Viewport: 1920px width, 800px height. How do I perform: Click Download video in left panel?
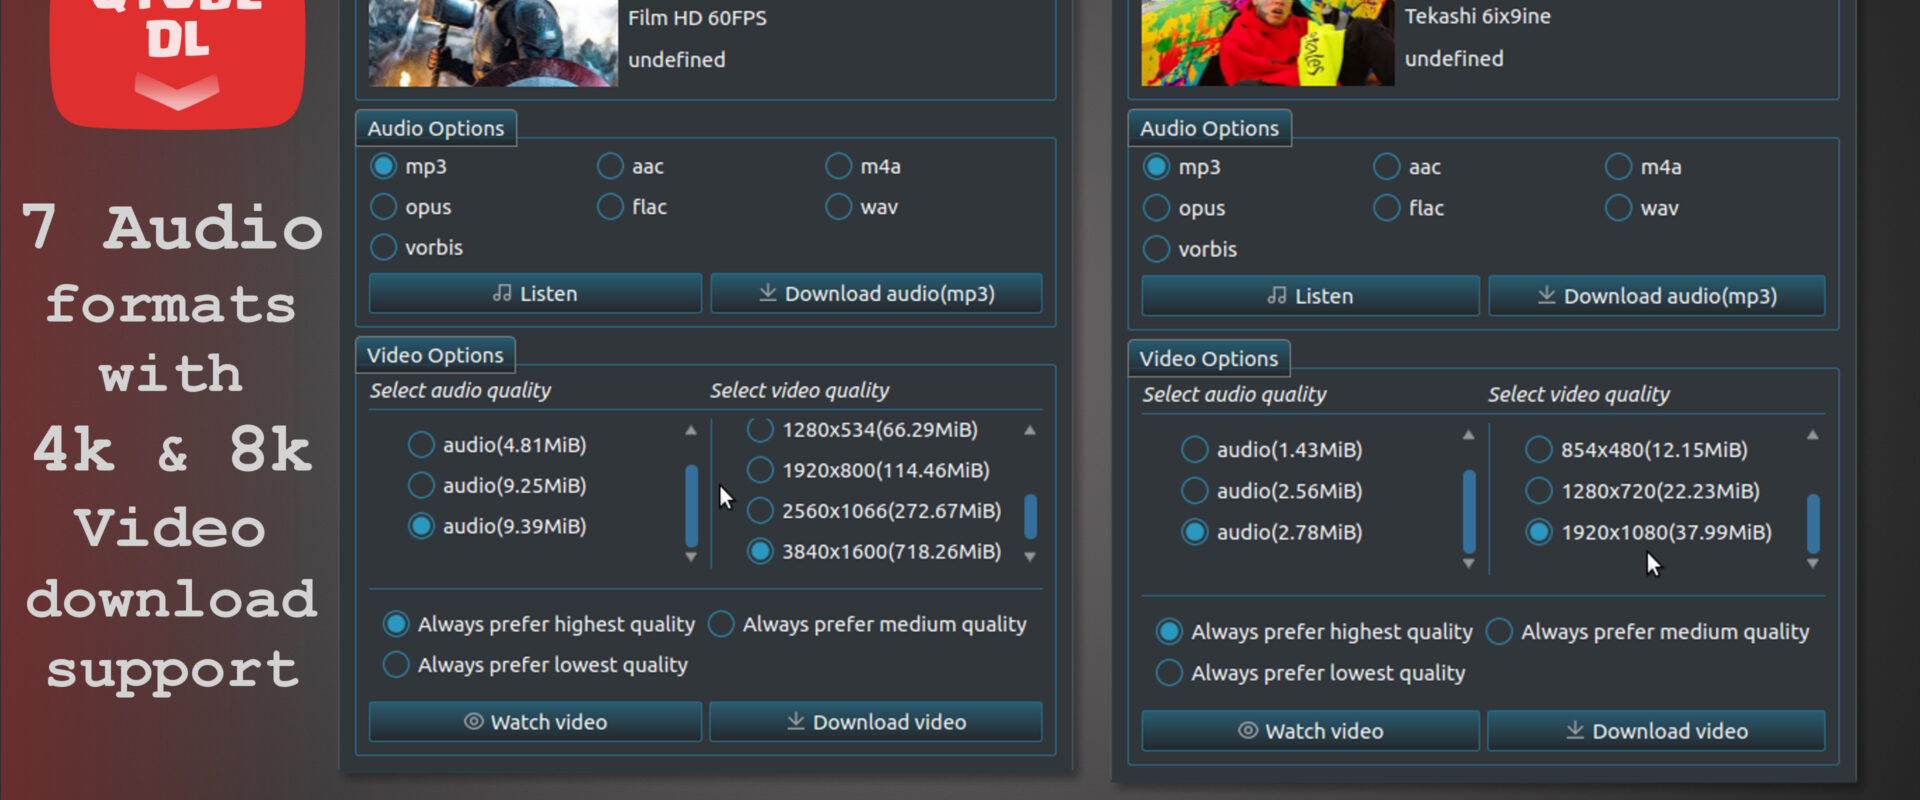(x=876, y=722)
